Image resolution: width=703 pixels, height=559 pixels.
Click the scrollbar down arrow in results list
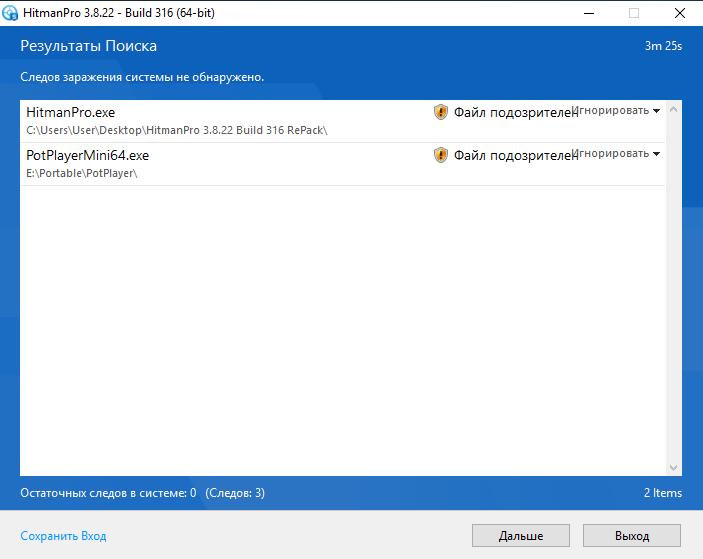[673, 468]
